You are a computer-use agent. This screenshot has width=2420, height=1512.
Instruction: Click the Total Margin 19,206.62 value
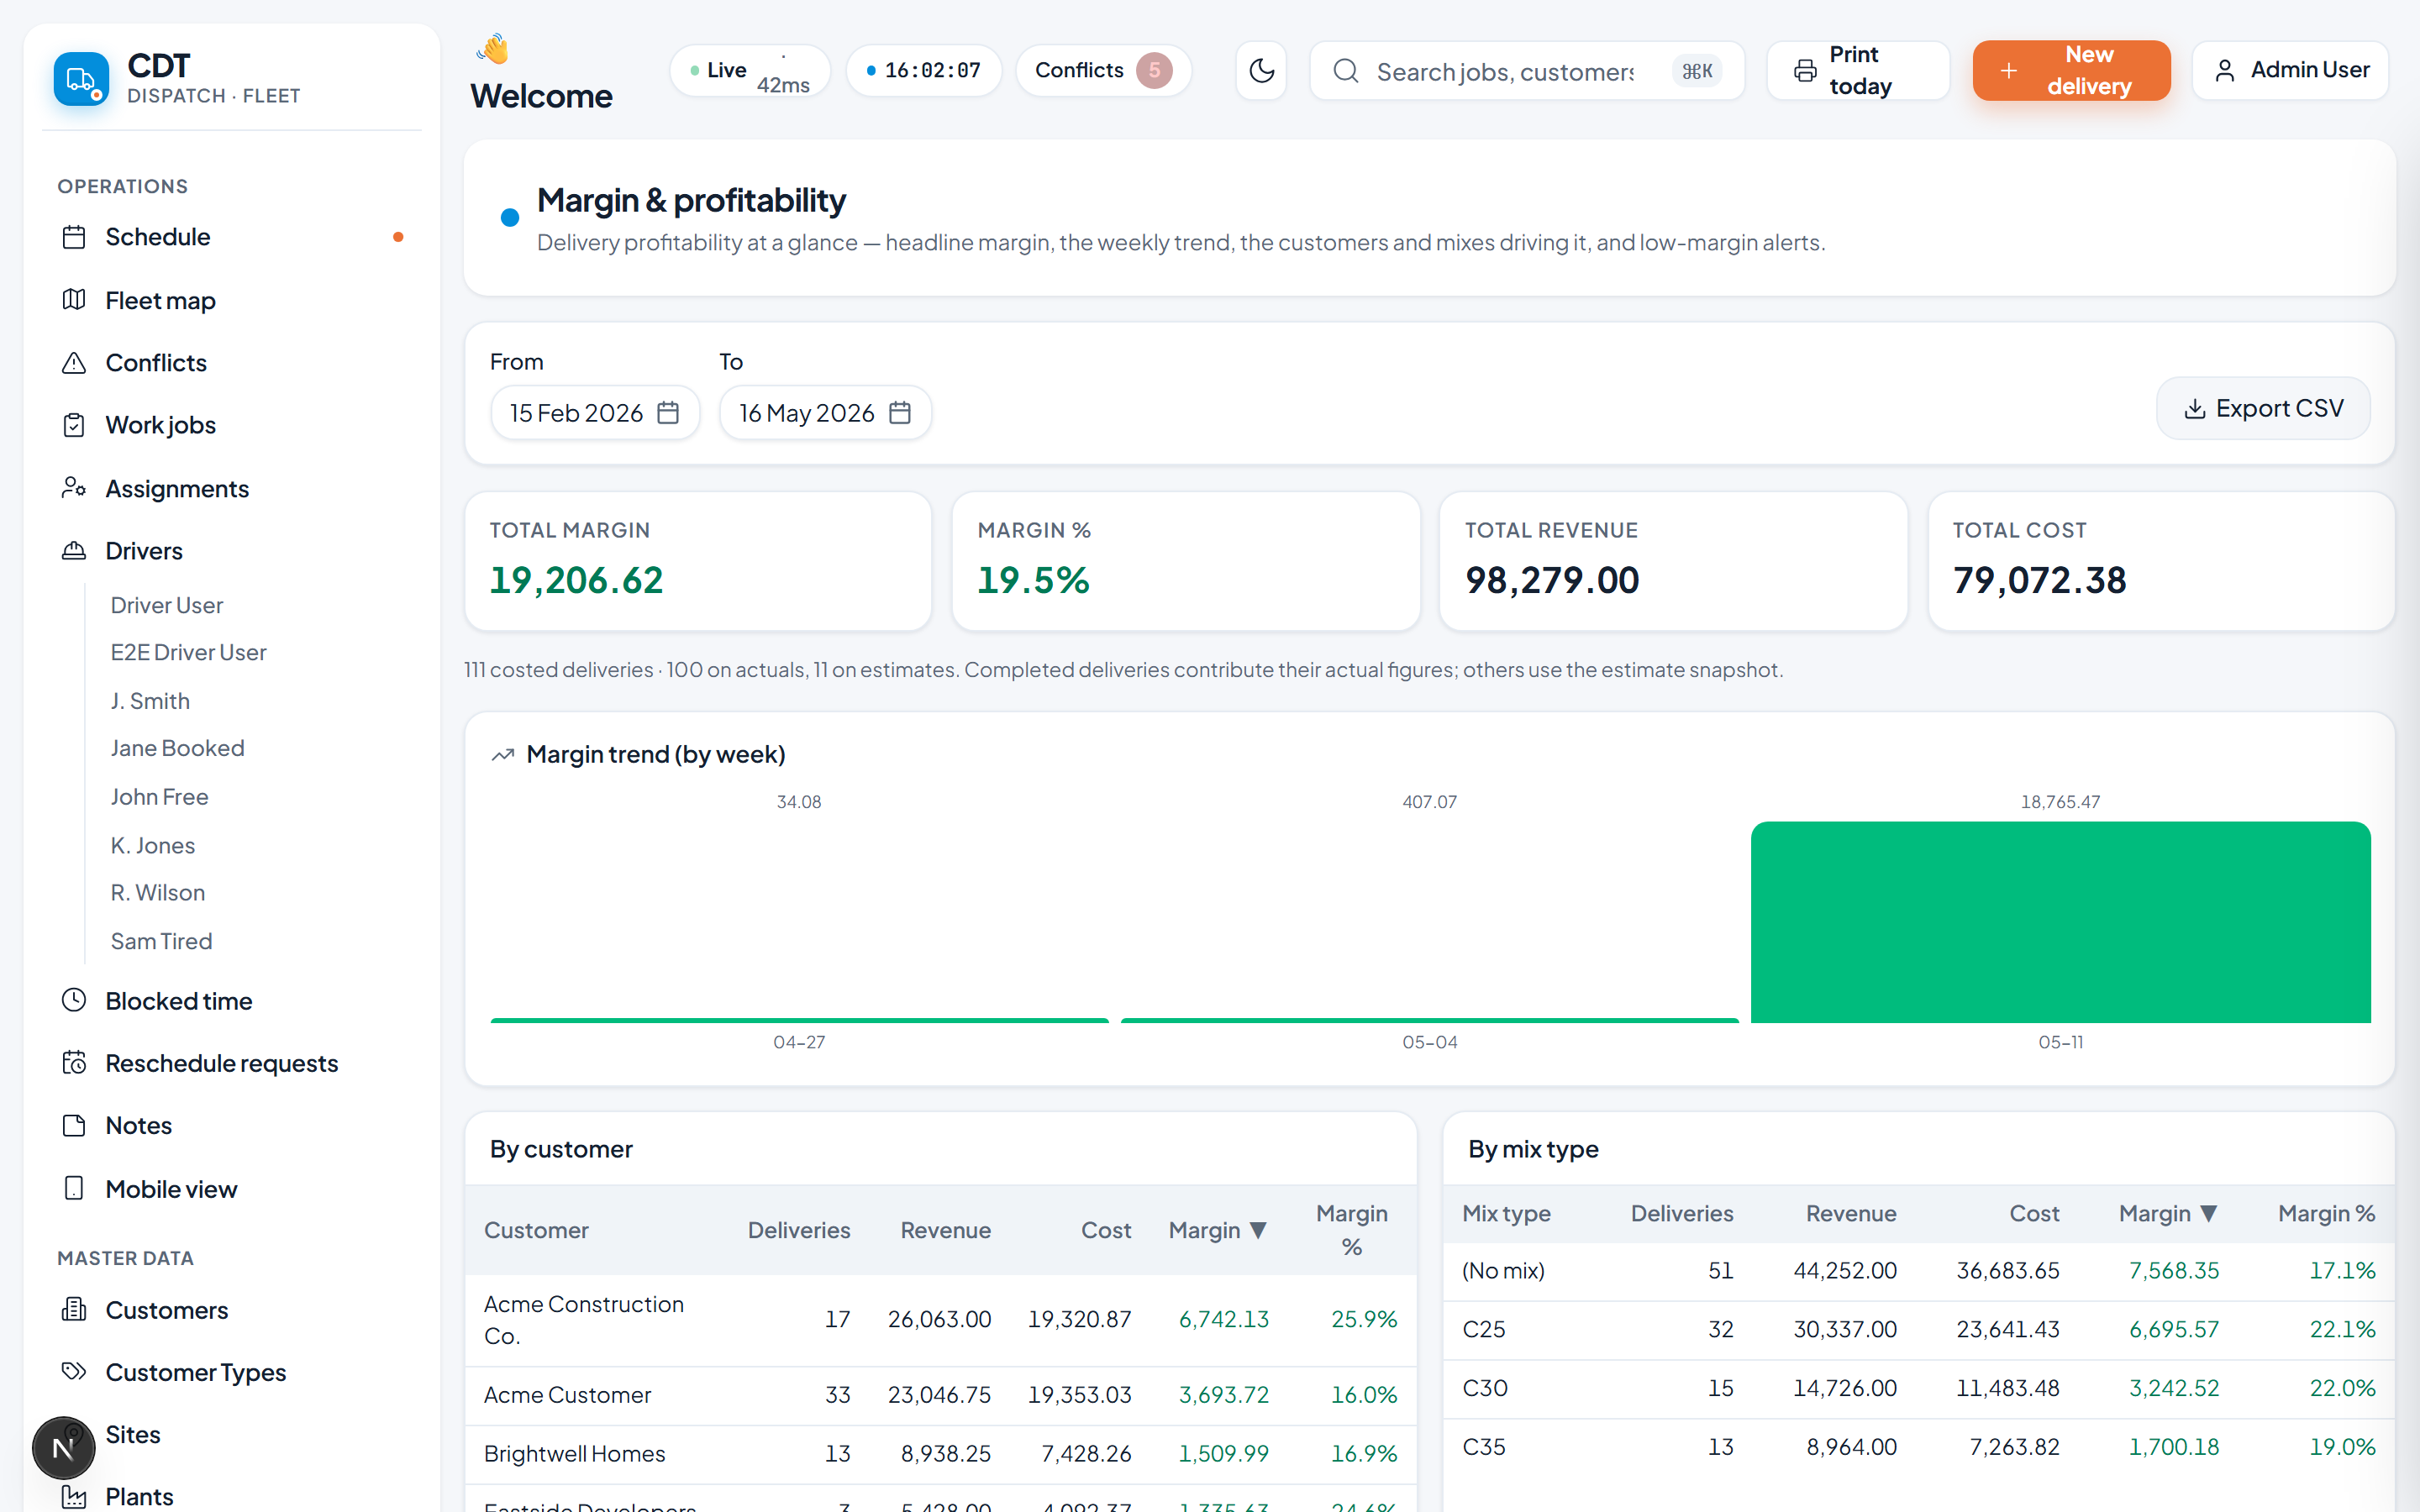pyautogui.click(x=576, y=580)
